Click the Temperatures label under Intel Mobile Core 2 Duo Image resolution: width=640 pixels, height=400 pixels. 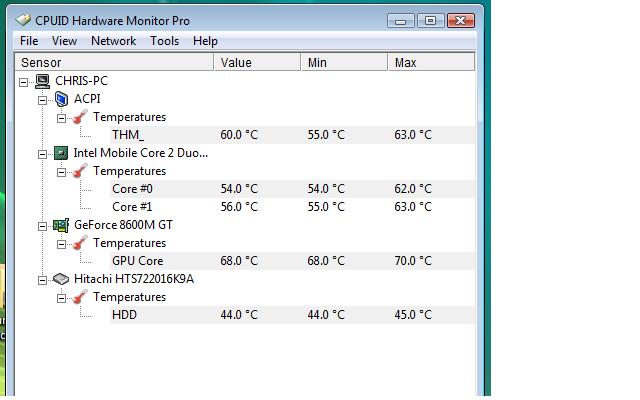click(x=129, y=171)
